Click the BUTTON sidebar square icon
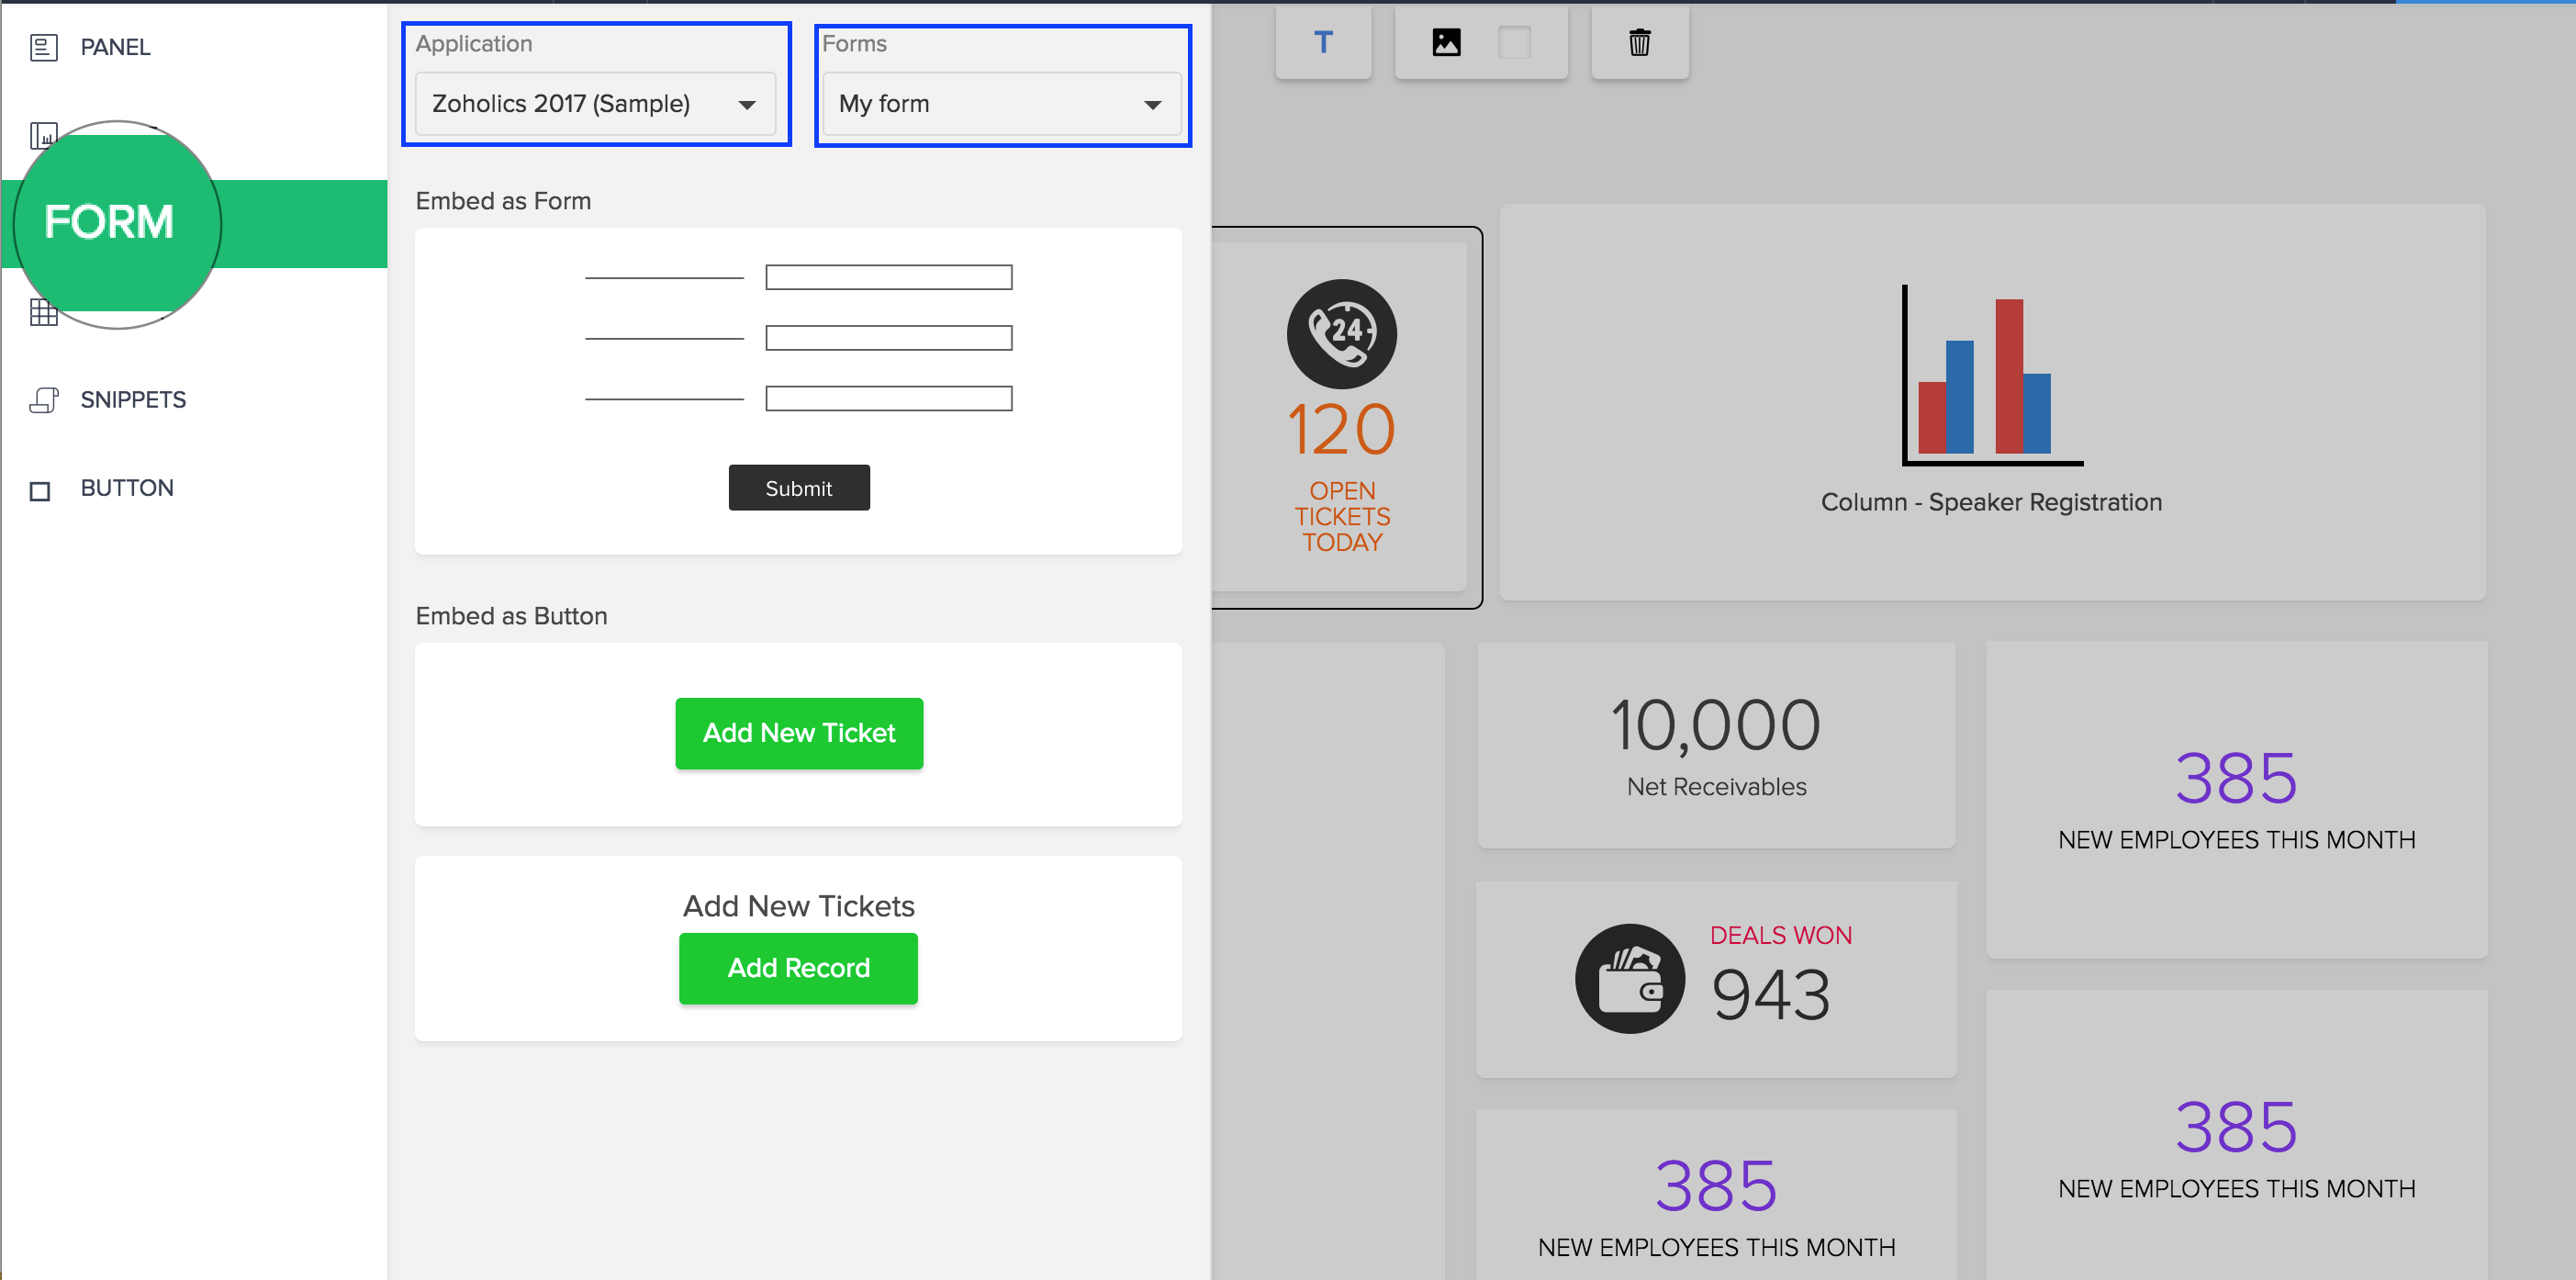Screen dimensions: 2576x1280 pos(40,490)
